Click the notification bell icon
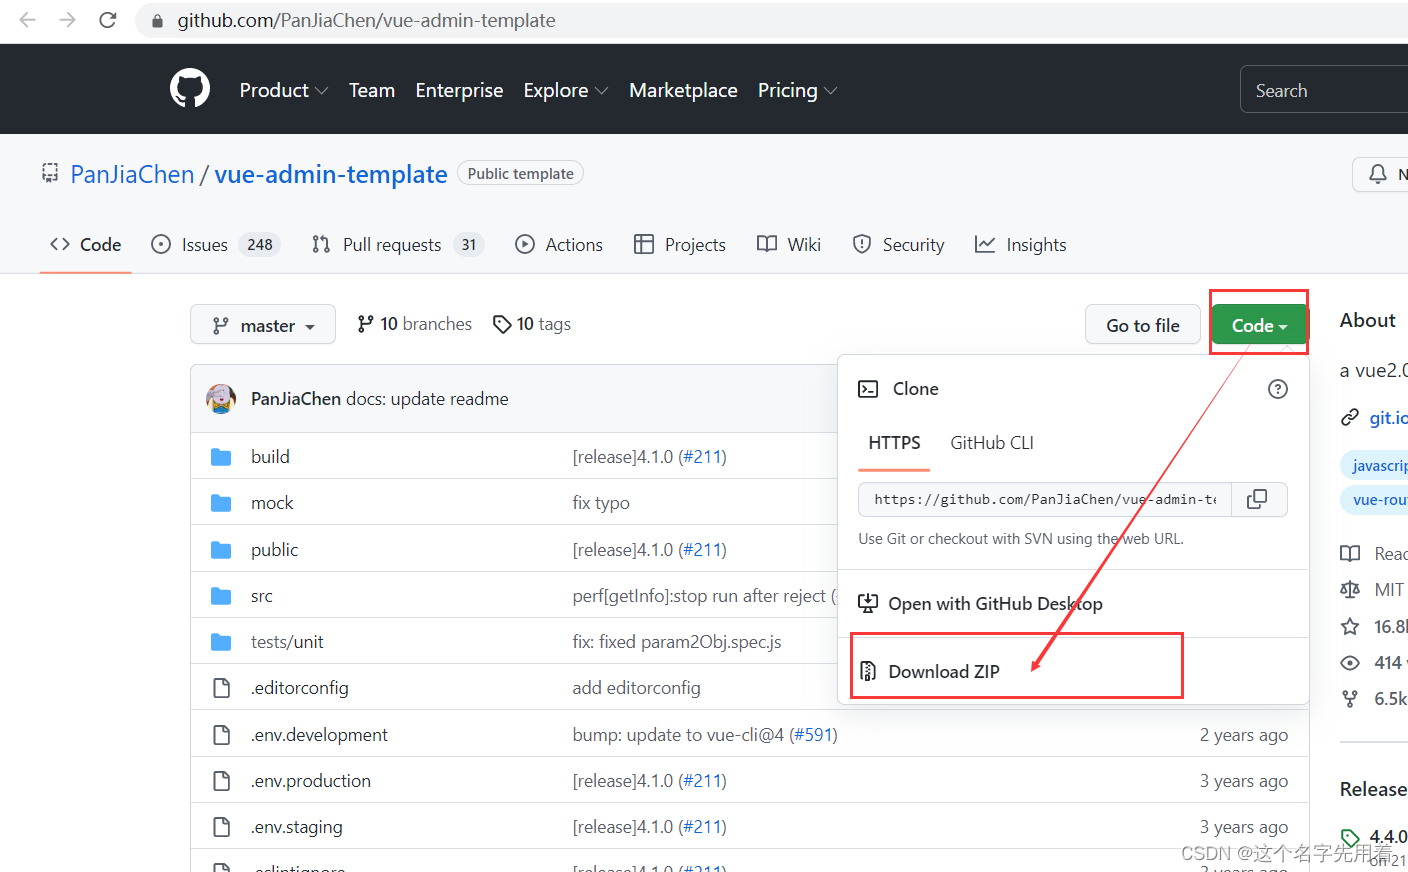This screenshot has width=1408, height=872. tap(1378, 174)
